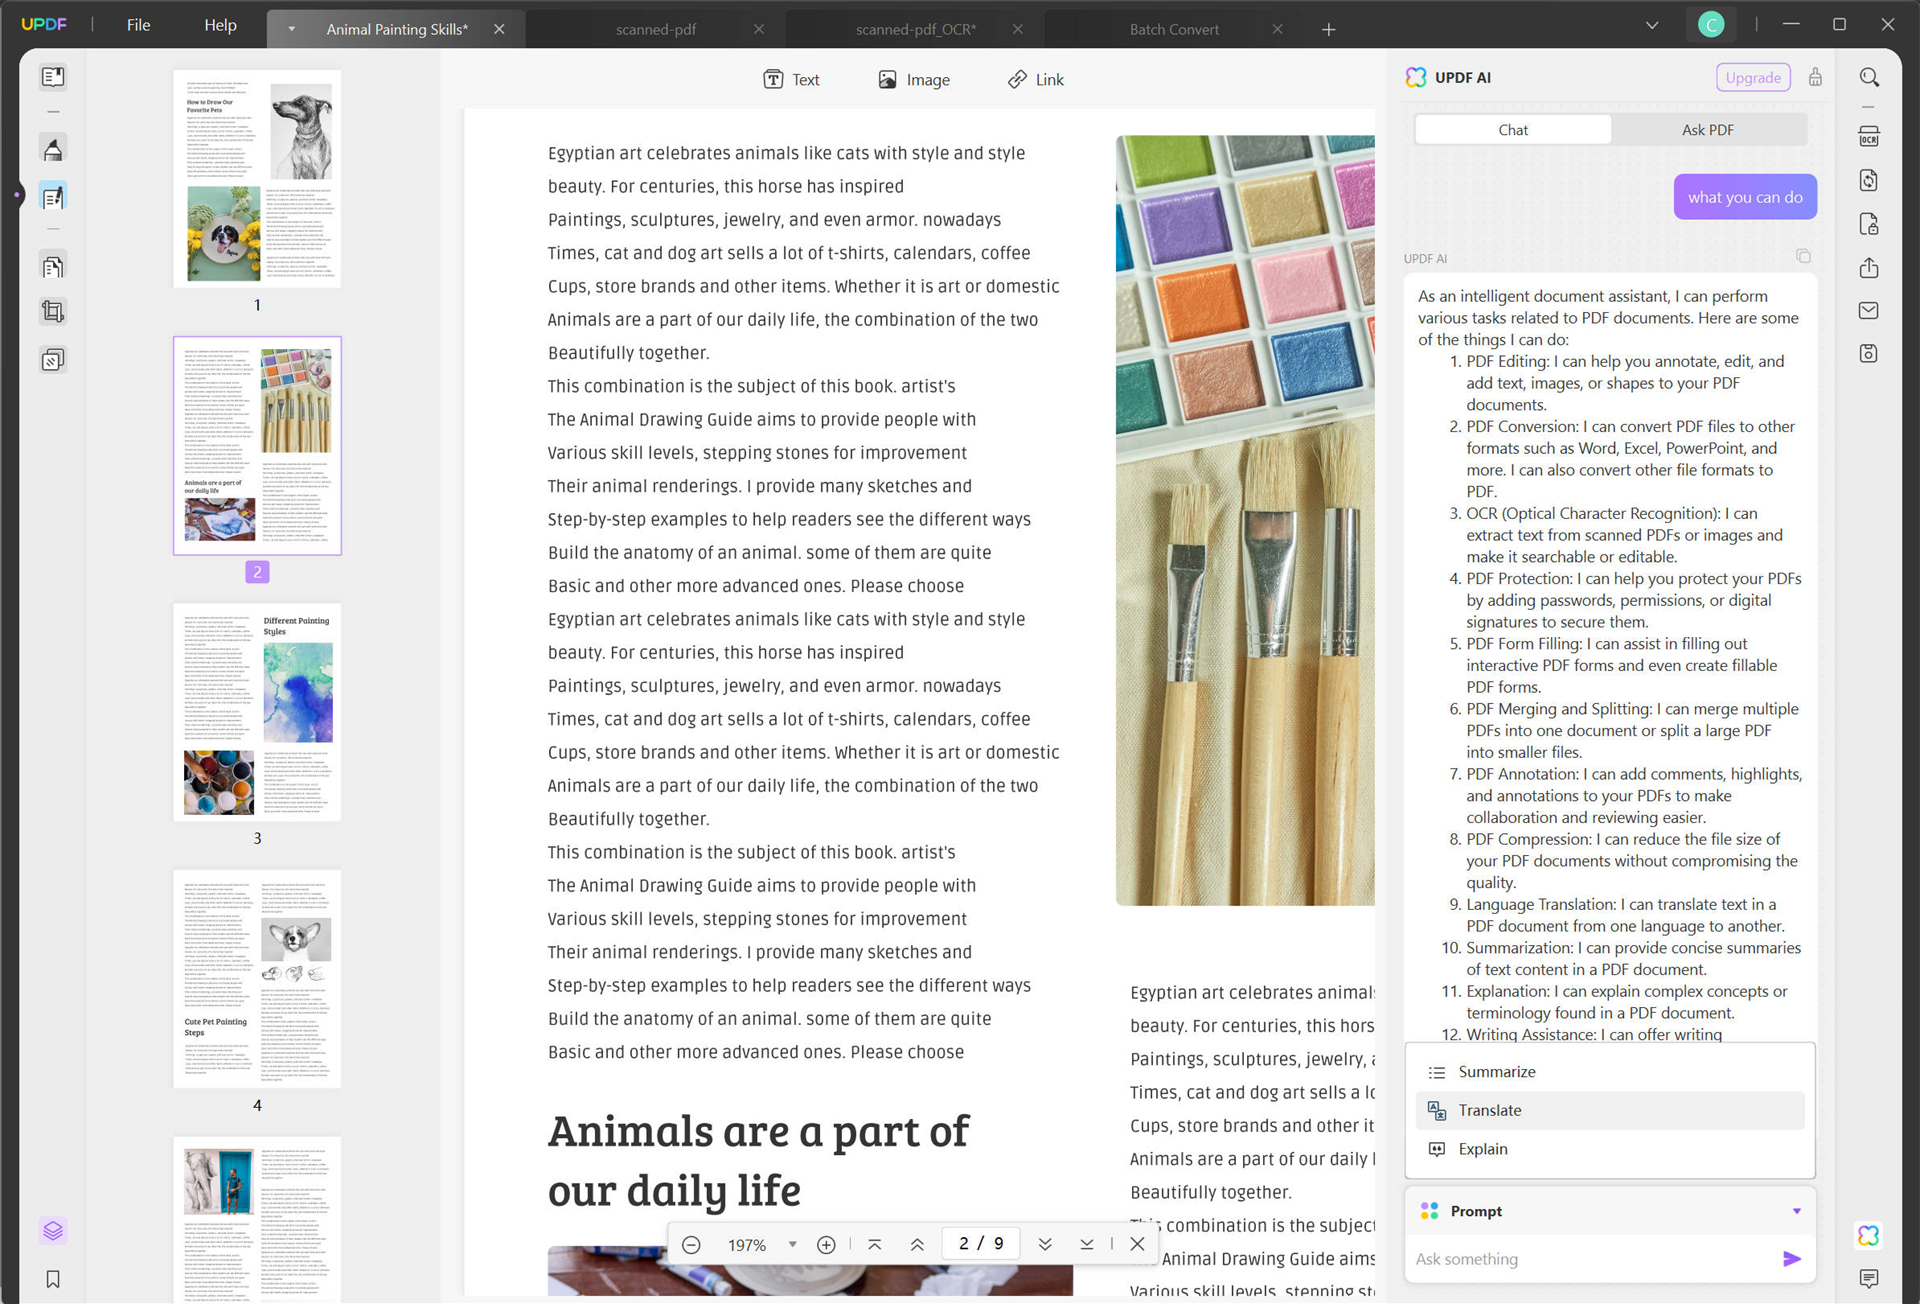
Task: Switch to Ask PDF mode
Action: (x=1707, y=130)
